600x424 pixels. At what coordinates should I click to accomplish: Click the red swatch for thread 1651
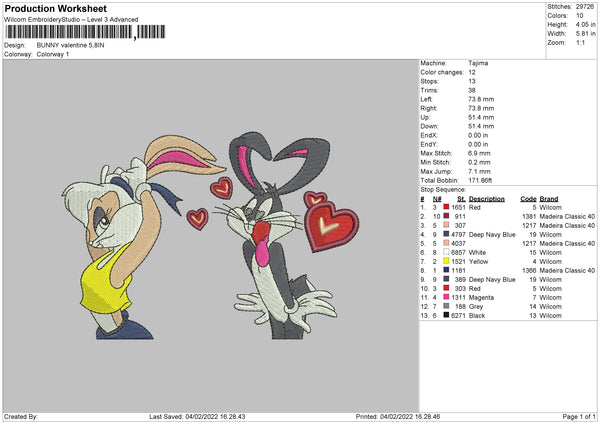pyautogui.click(x=446, y=207)
